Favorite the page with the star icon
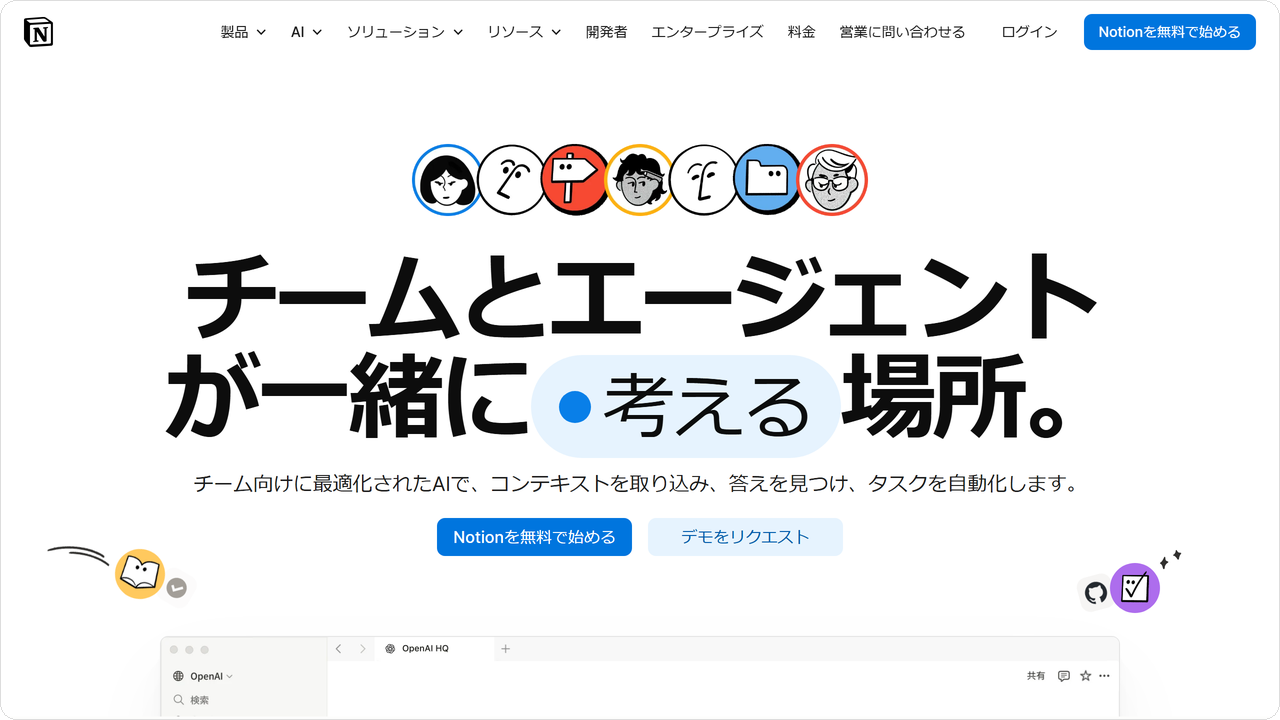This screenshot has width=1280, height=720. (1085, 676)
